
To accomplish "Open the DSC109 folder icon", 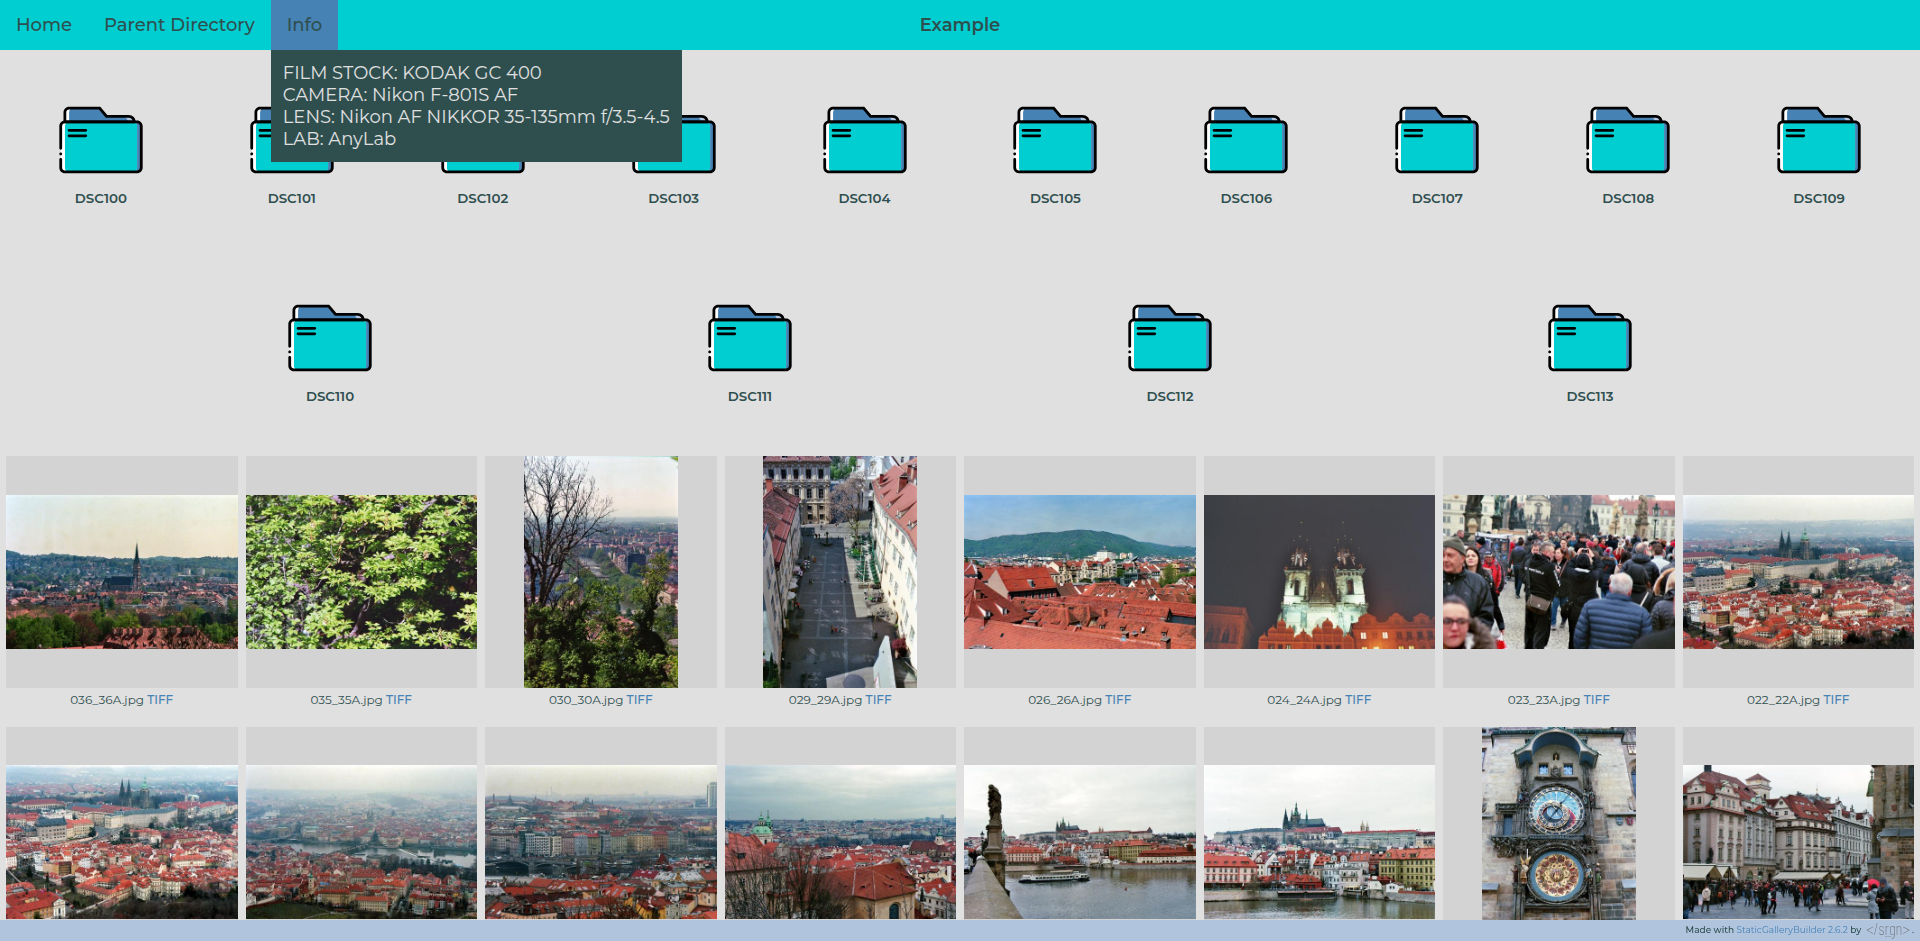I will 1818,141.
